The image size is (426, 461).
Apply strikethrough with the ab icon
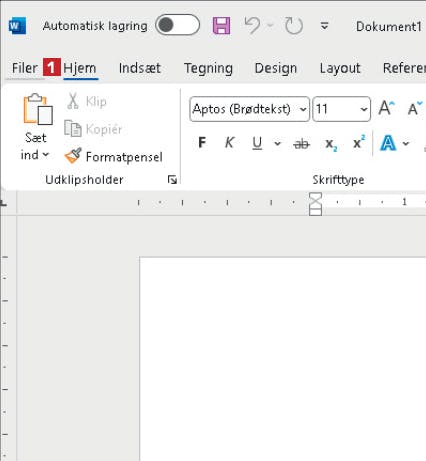coord(302,144)
